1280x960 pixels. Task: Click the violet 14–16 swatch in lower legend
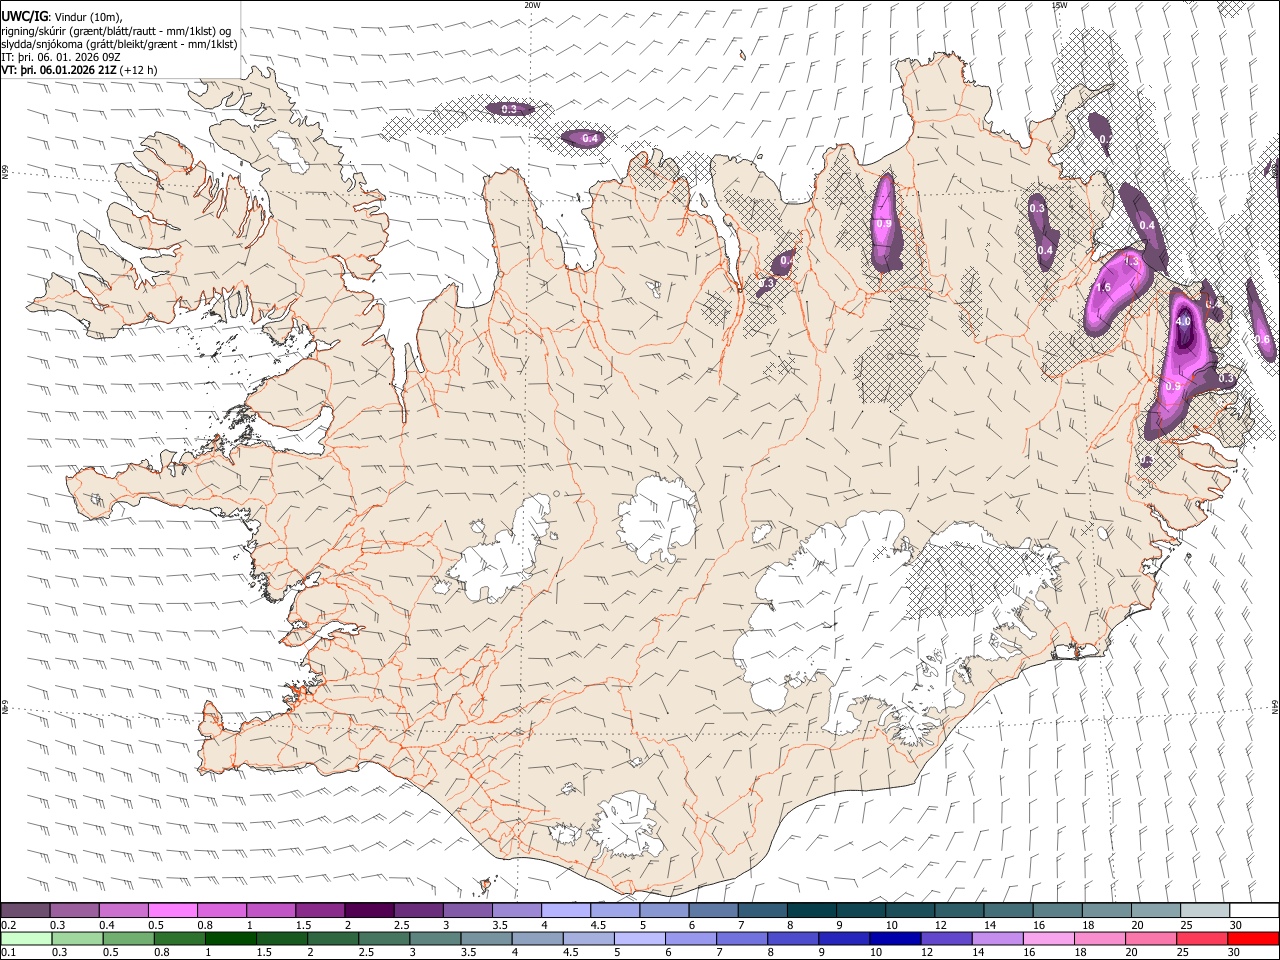(997, 938)
